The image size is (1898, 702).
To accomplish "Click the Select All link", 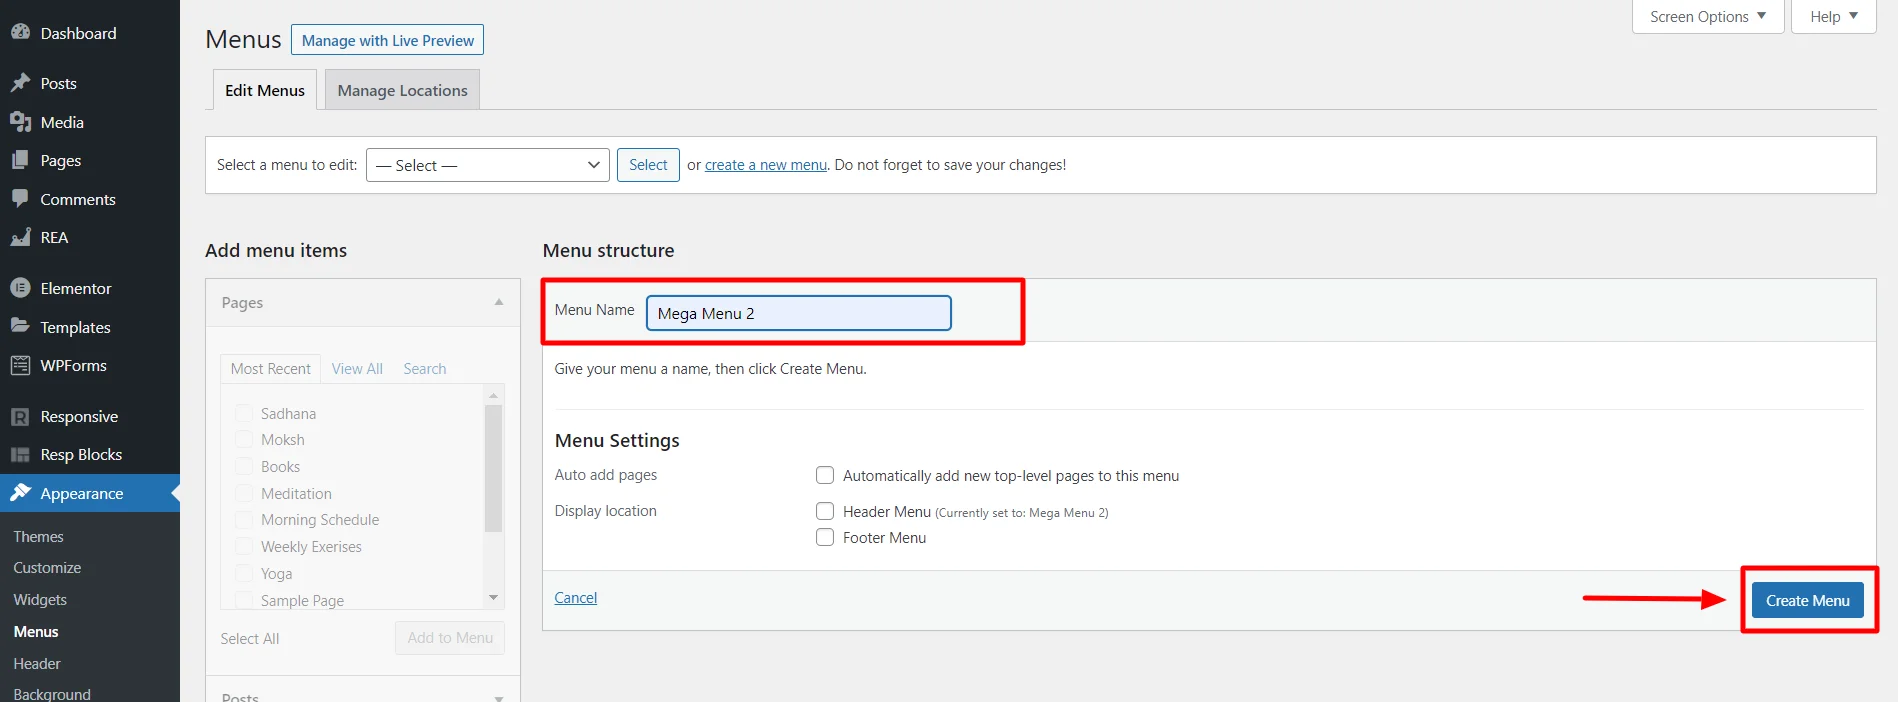I will [x=250, y=639].
